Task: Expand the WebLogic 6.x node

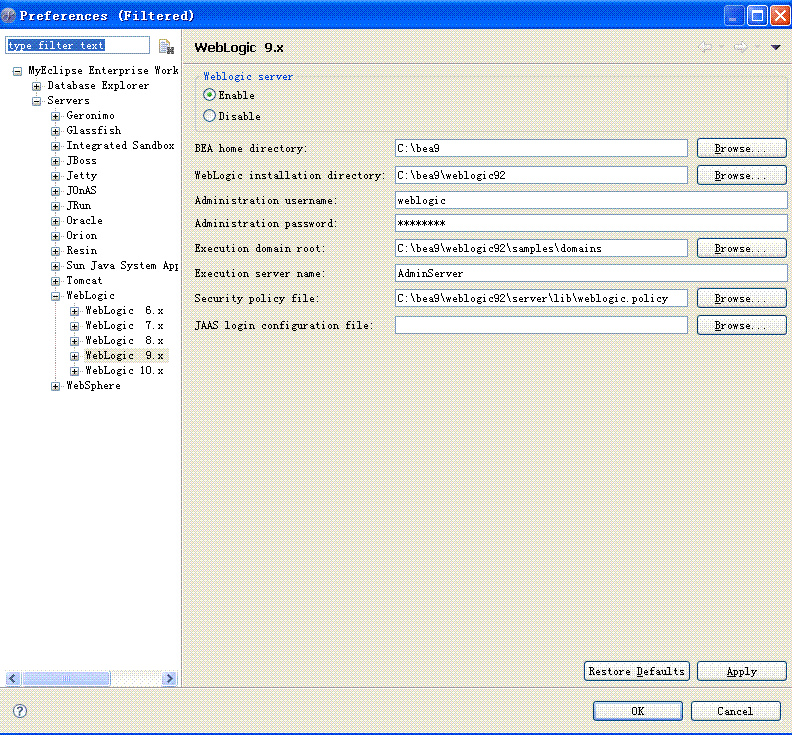Action: pyautogui.click(x=74, y=311)
